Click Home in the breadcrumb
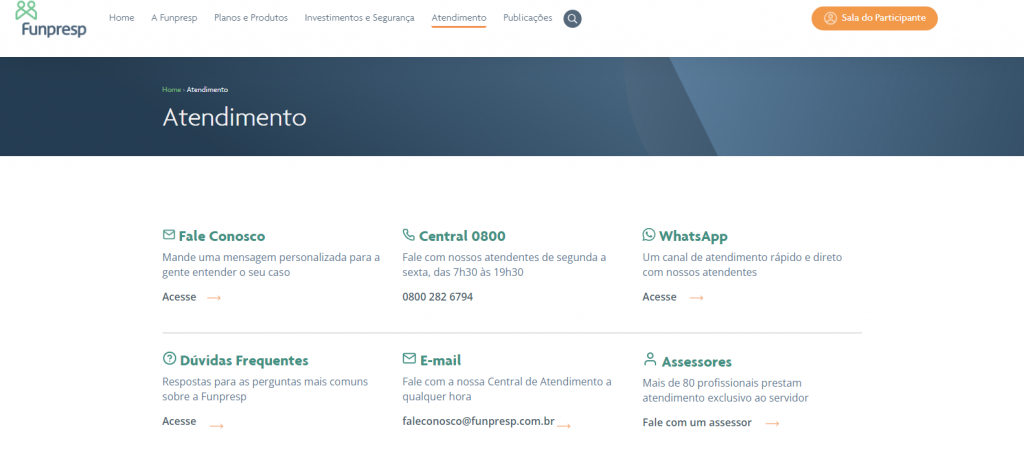The image size is (1024, 467). [171, 90]
